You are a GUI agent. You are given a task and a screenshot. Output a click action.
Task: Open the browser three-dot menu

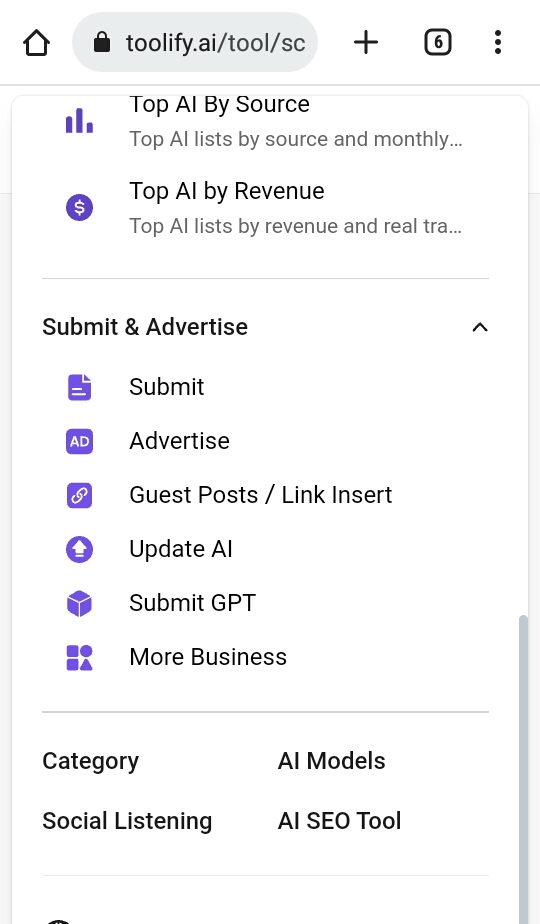click(x=498, y=42)
